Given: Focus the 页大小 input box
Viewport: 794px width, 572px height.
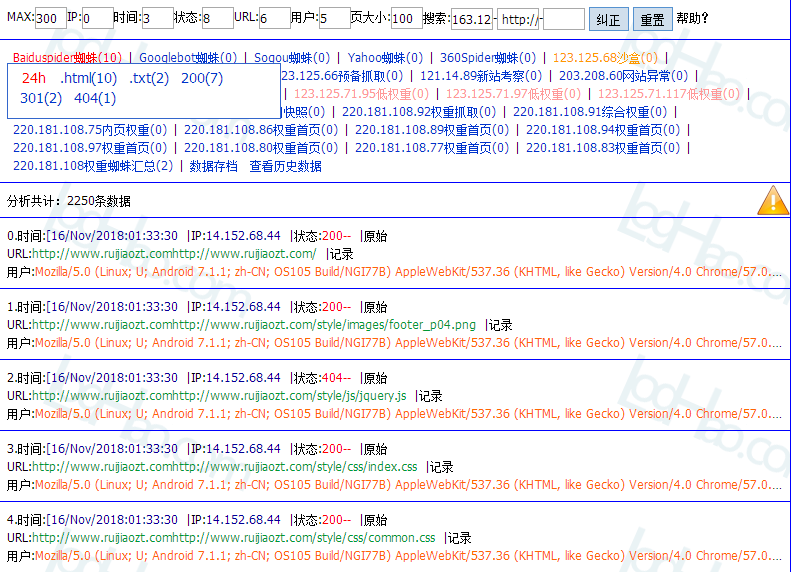Looking at the screenshot, I should click(405, 19).
